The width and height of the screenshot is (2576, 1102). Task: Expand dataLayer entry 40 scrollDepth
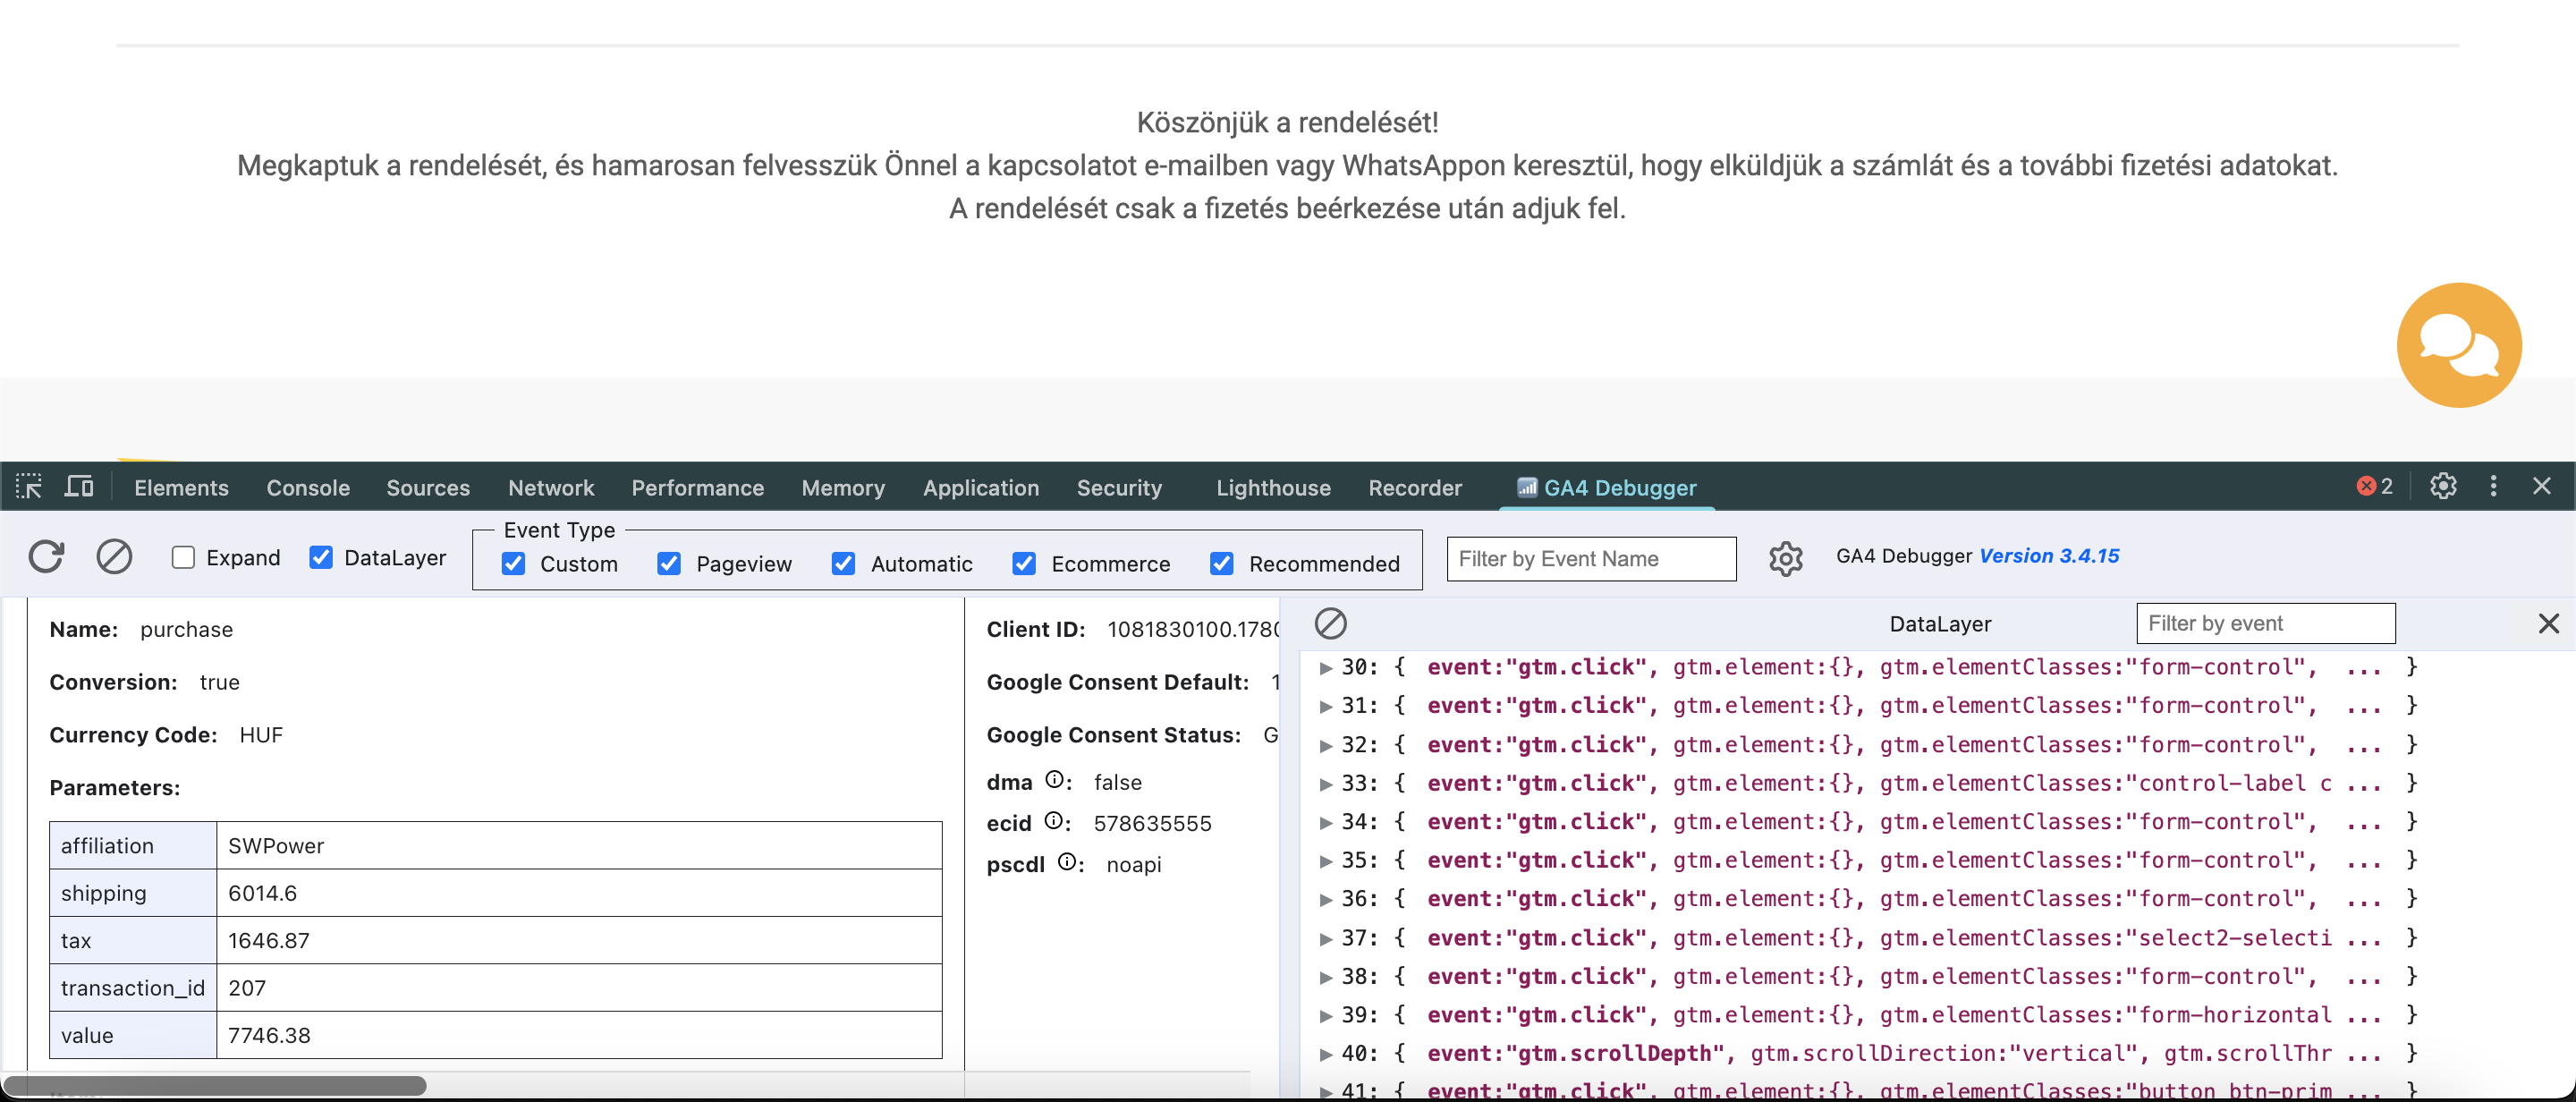1326,1055
